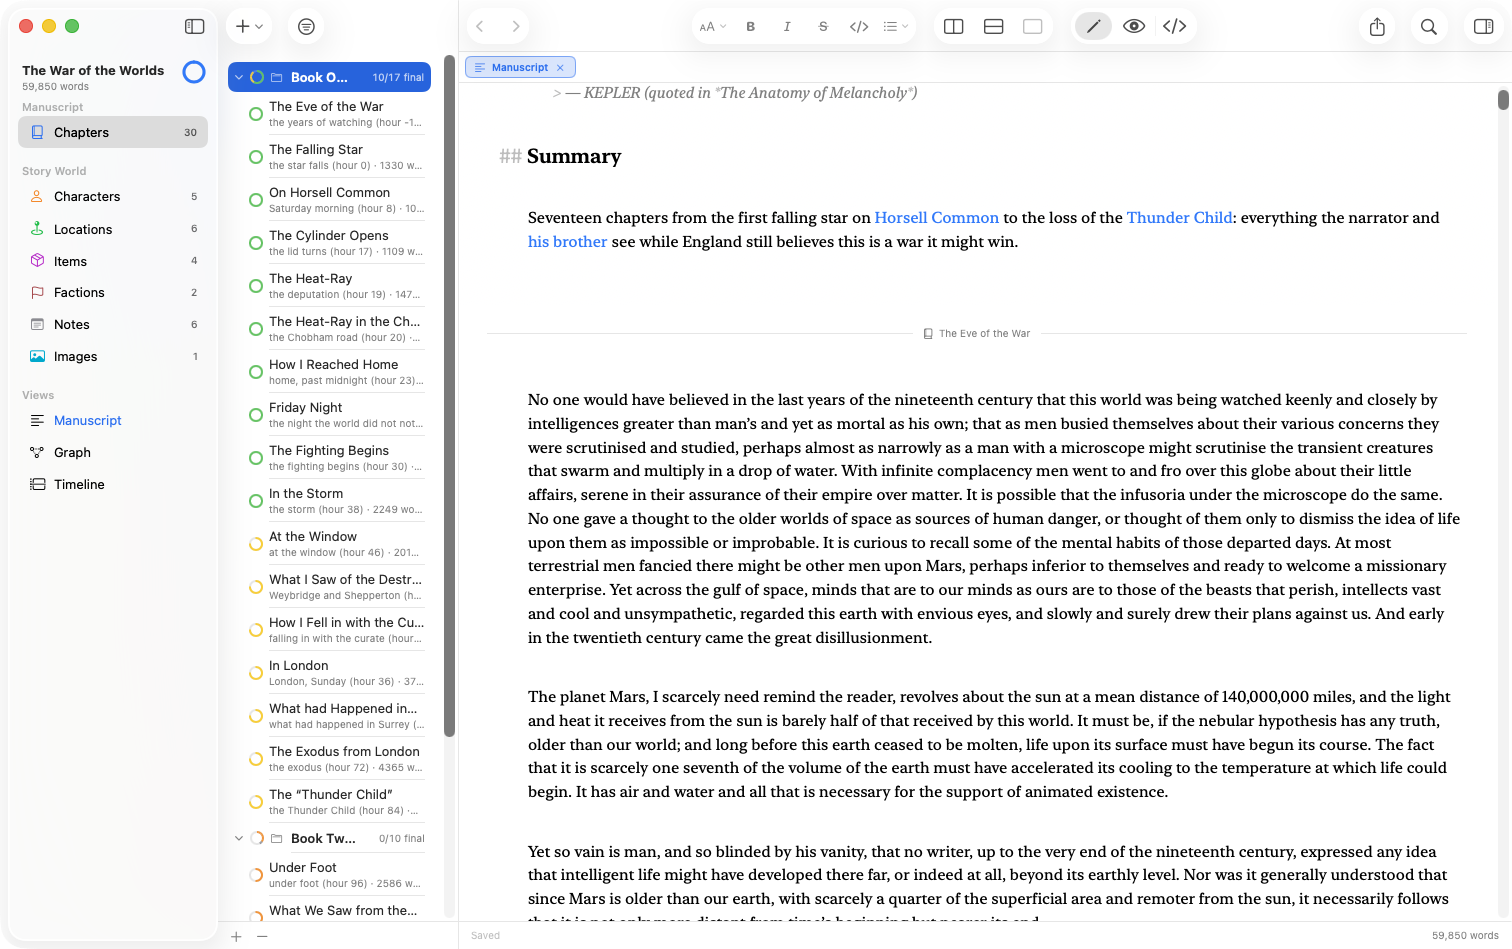1512x949 pixels.
Task: Switch to Timeline view
Action: coord(113,485)
